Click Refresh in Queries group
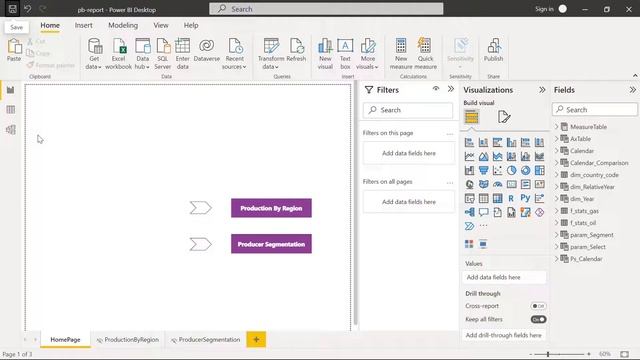This screenshot has width=640, height=360. 296,50
